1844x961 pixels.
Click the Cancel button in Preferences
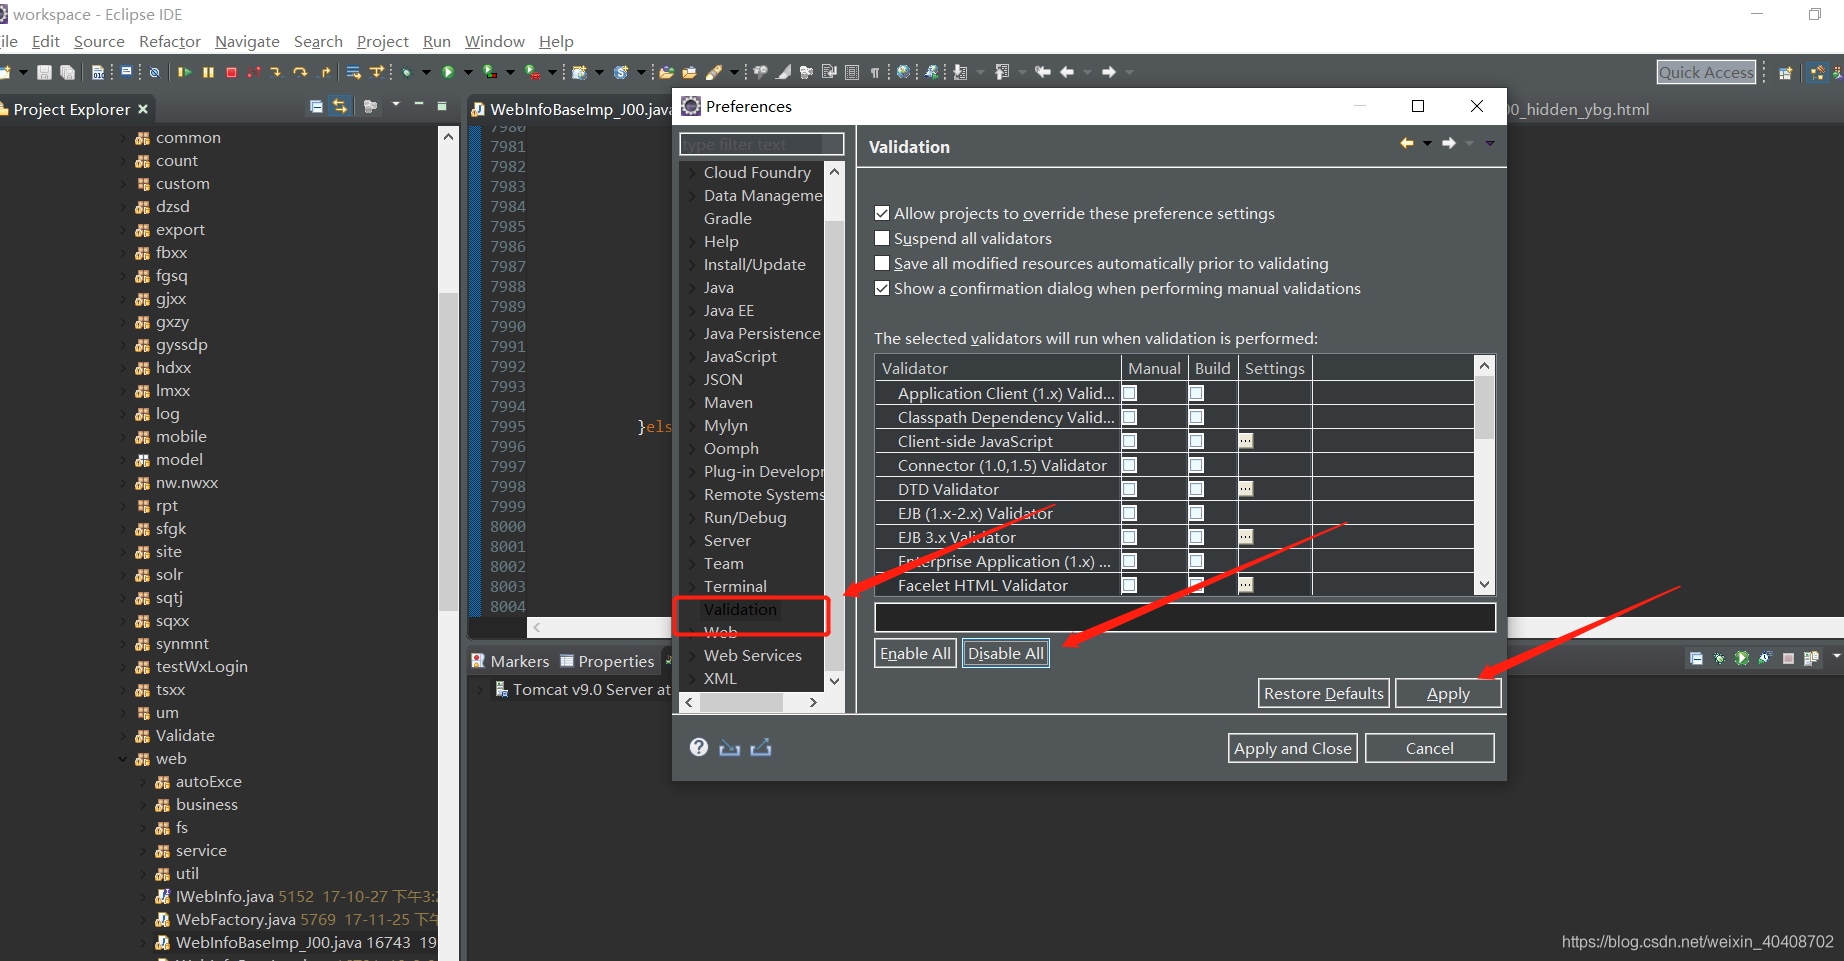click(x=1430, y=748)
